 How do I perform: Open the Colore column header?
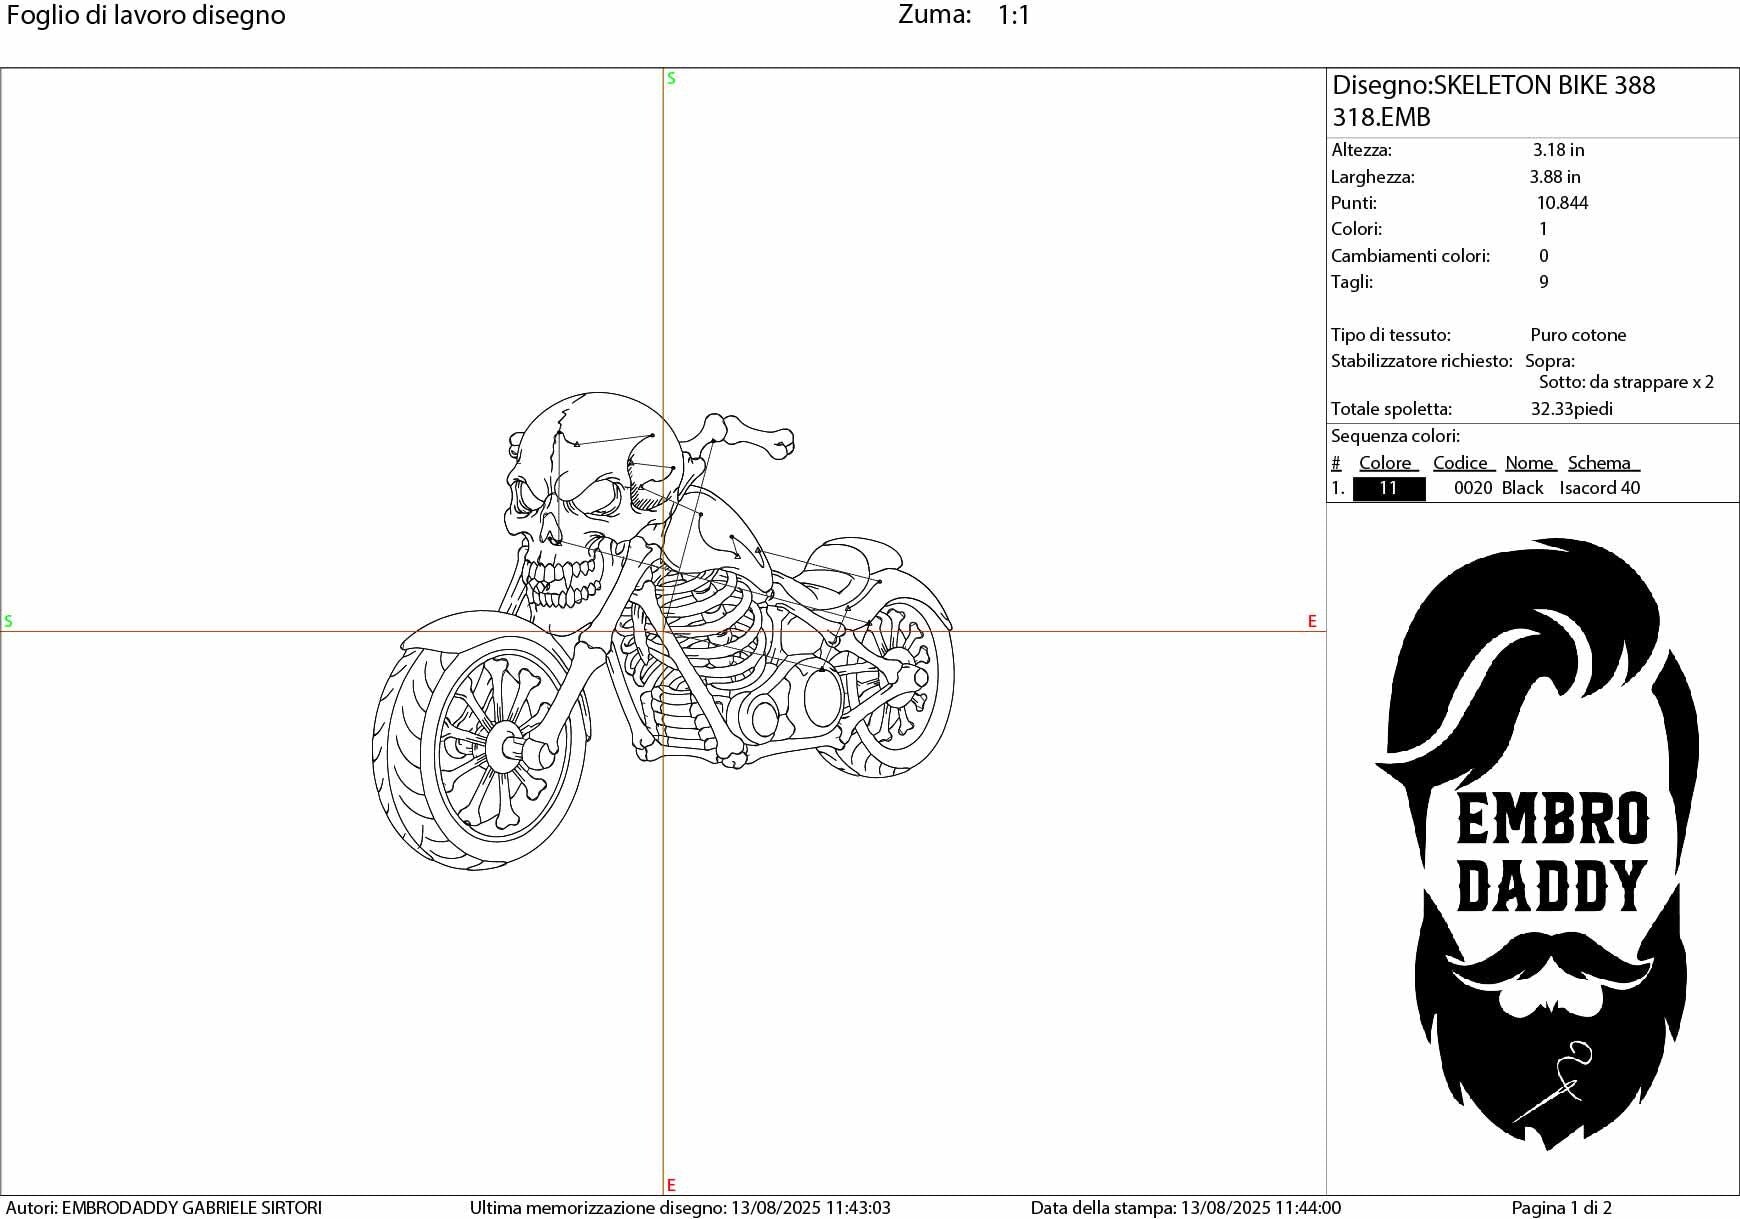1385,462
